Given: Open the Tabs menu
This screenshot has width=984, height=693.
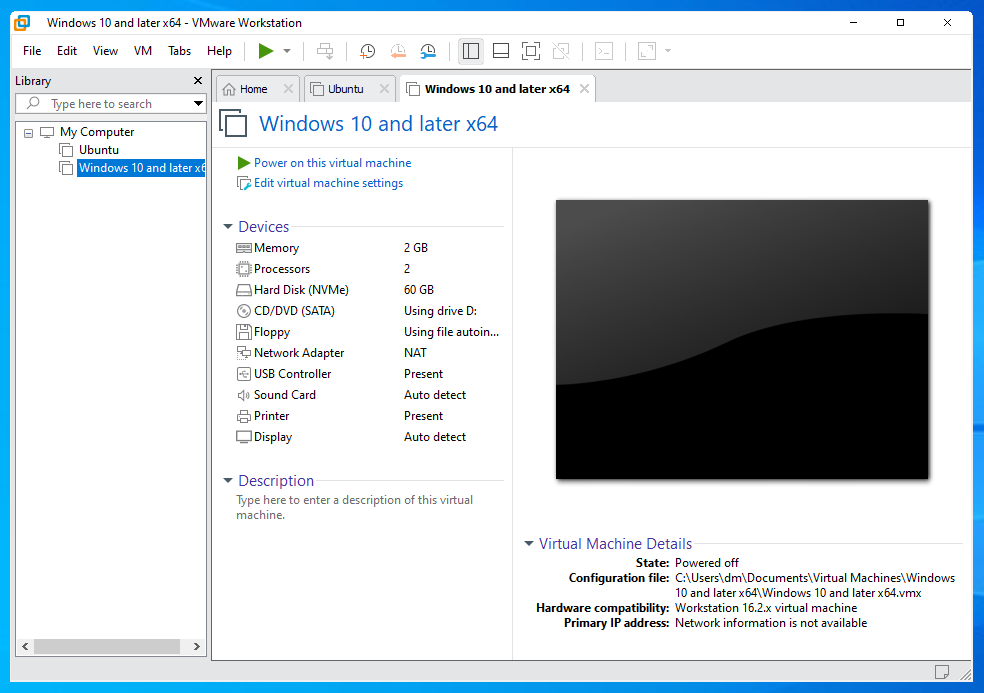Looking at the screenshot, I should (179, 51).
